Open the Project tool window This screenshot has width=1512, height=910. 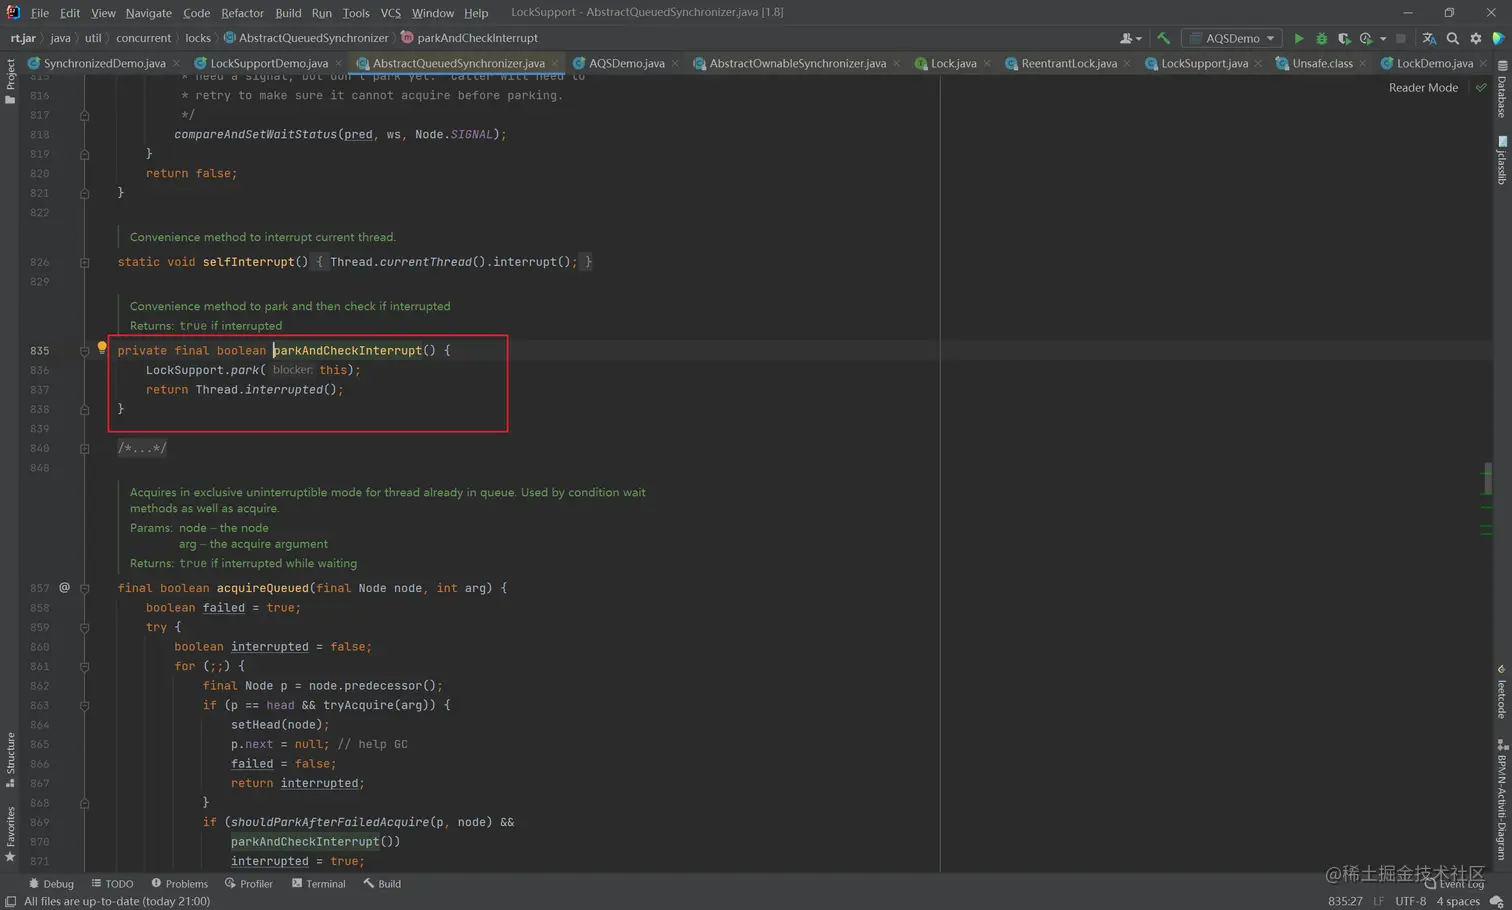(10, 80)
